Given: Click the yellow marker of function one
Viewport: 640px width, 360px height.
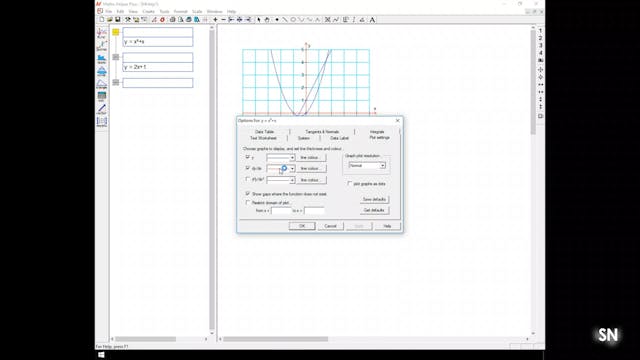Looking at the screenshot, I should click(x=116, y=32).
